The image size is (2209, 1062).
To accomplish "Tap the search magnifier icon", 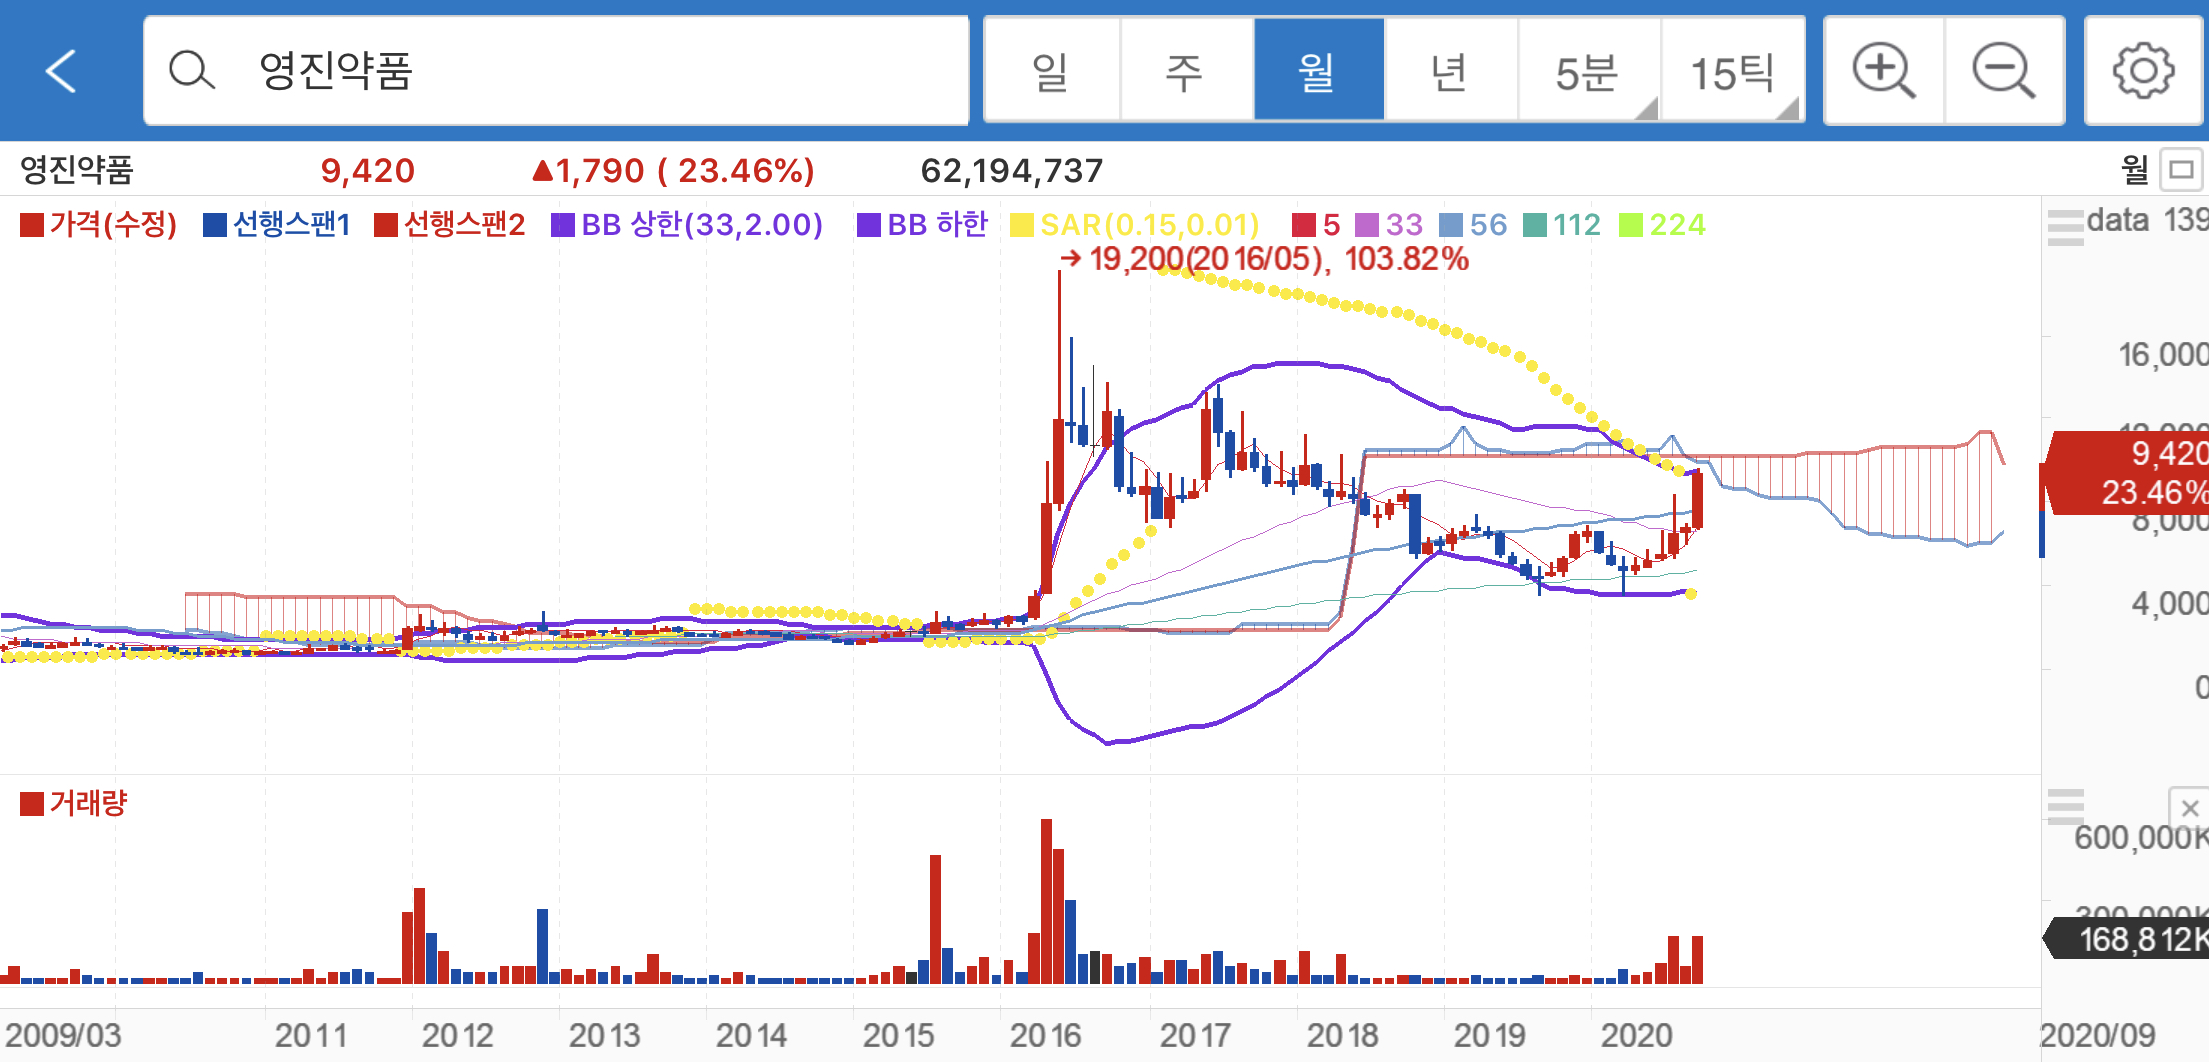I will (x=191, y=71).
